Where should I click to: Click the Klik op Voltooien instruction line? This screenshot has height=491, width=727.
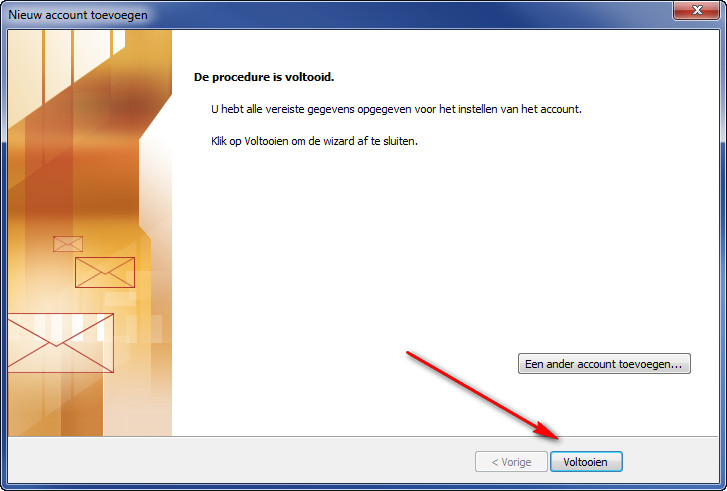coord(314,141)
